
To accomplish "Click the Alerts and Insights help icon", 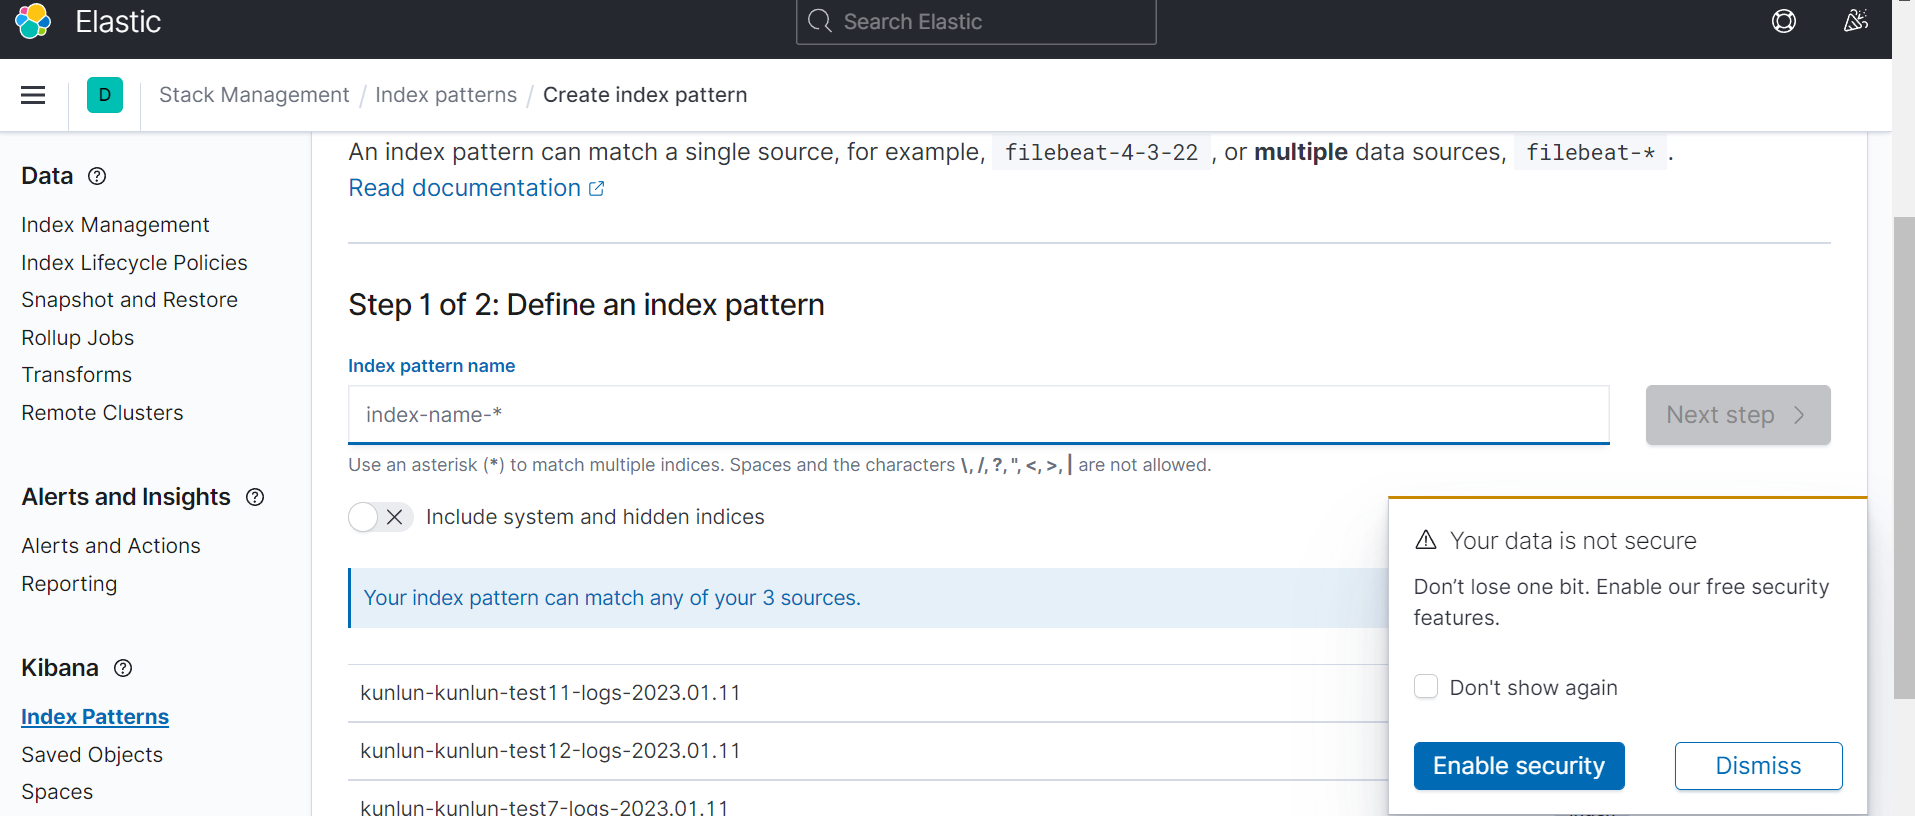I will pyautogui.click(x=255, y=497).
